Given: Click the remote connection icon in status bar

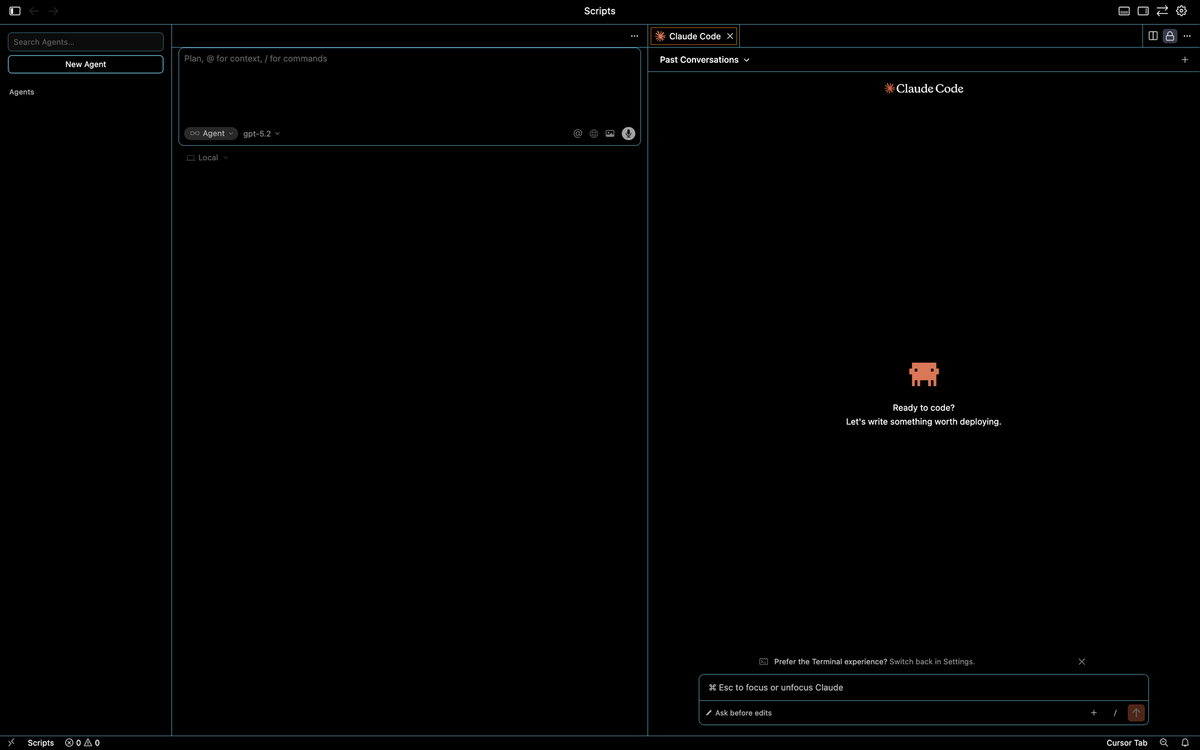Looking at the screenshot, I should coord(11,743).
